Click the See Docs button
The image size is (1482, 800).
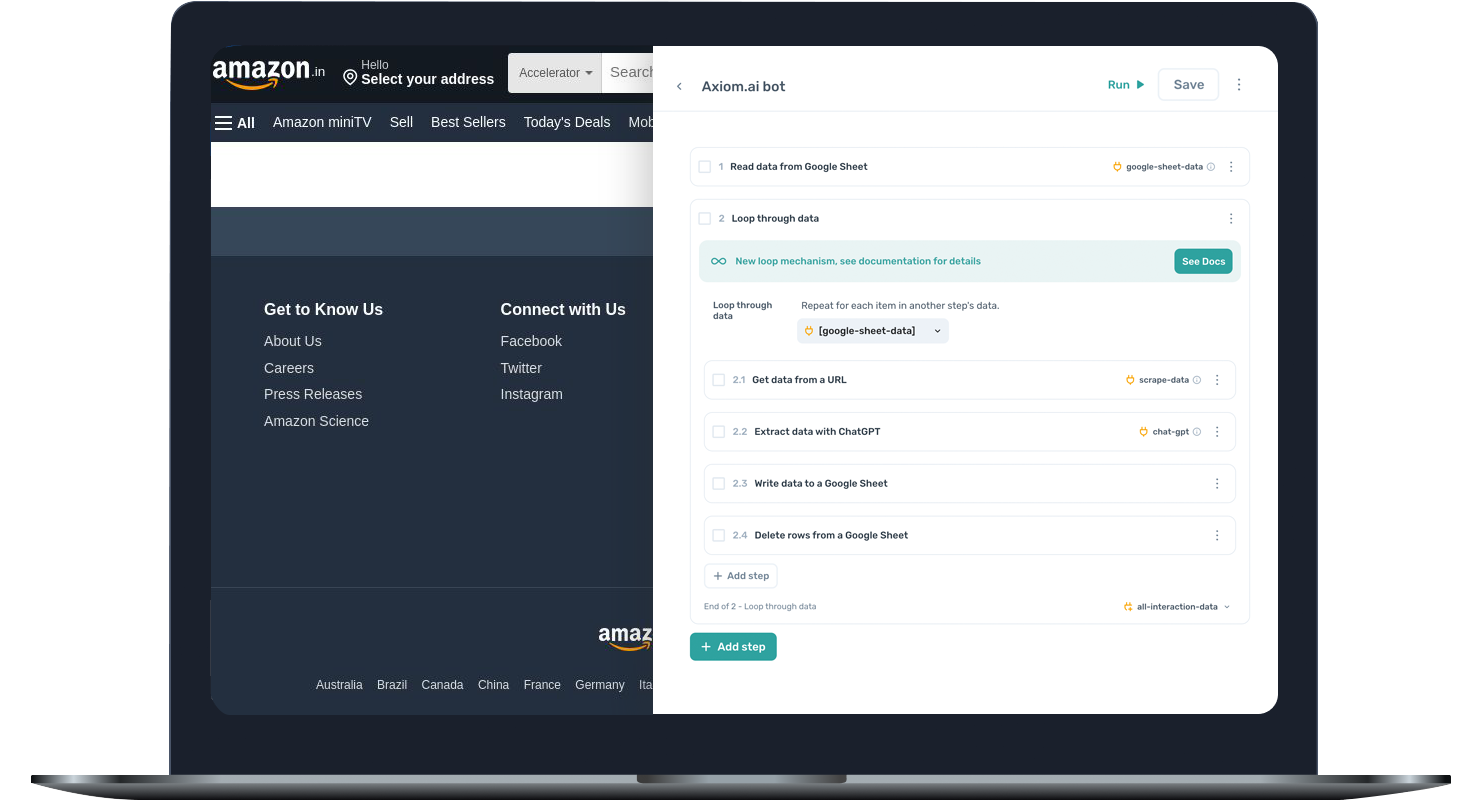[1203, 262]
